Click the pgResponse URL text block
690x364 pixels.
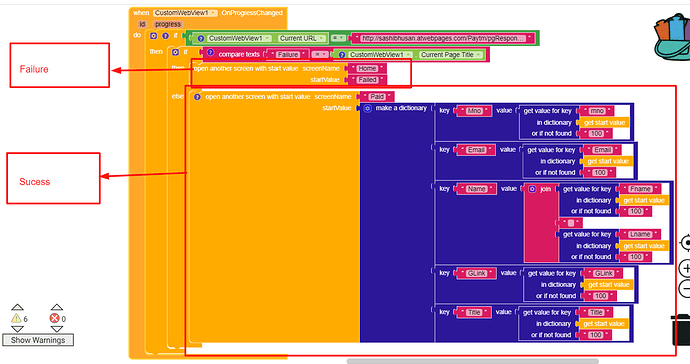tap(443, 38)
